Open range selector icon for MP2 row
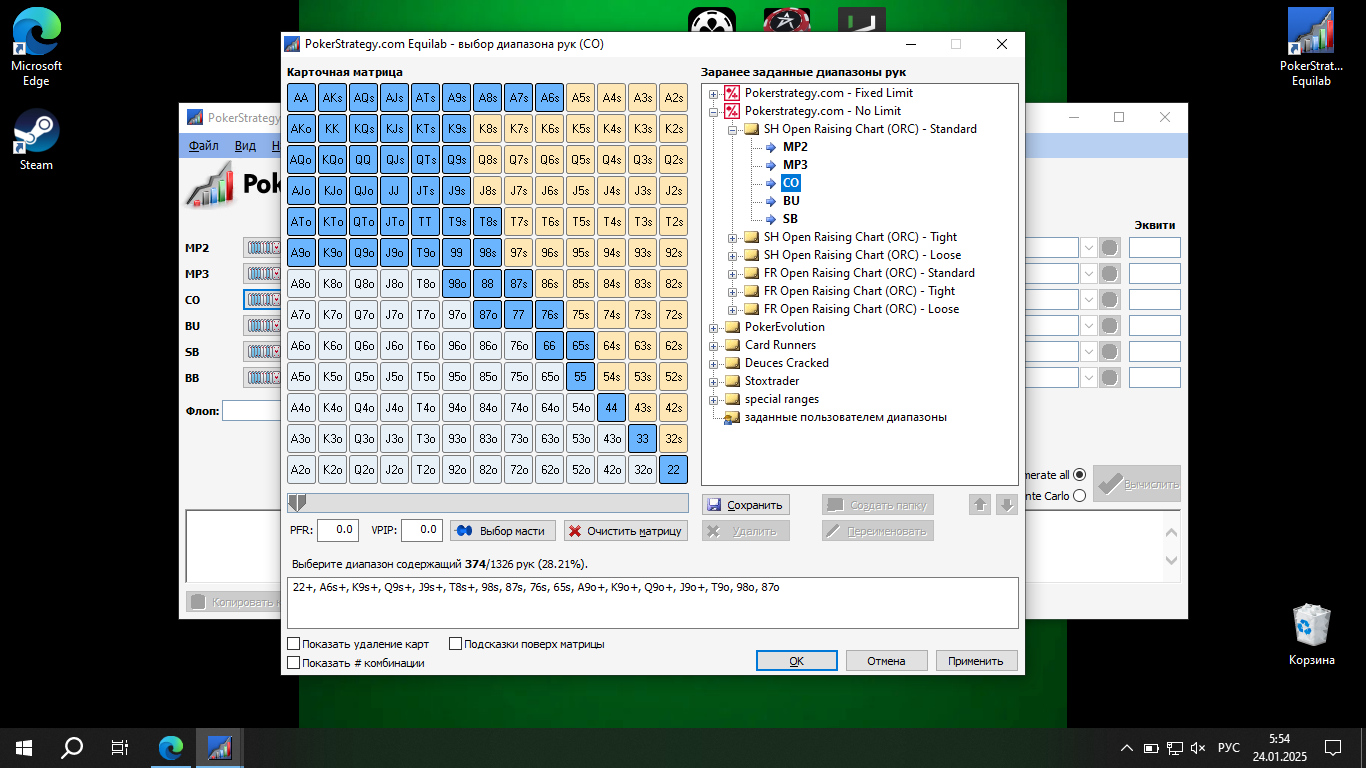This screenshot has width=1366, height=768. click(x=263, y=248)
